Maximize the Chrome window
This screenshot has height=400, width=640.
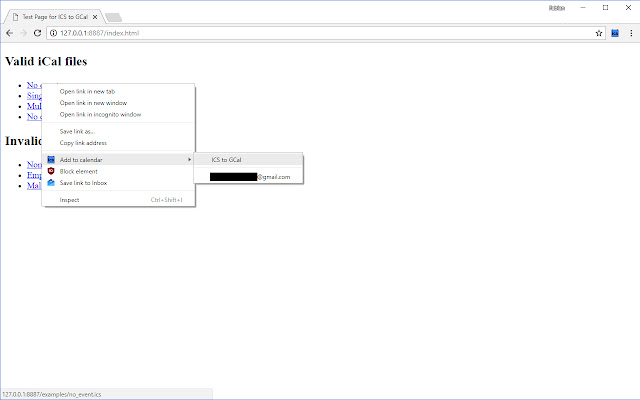point(605,8)
